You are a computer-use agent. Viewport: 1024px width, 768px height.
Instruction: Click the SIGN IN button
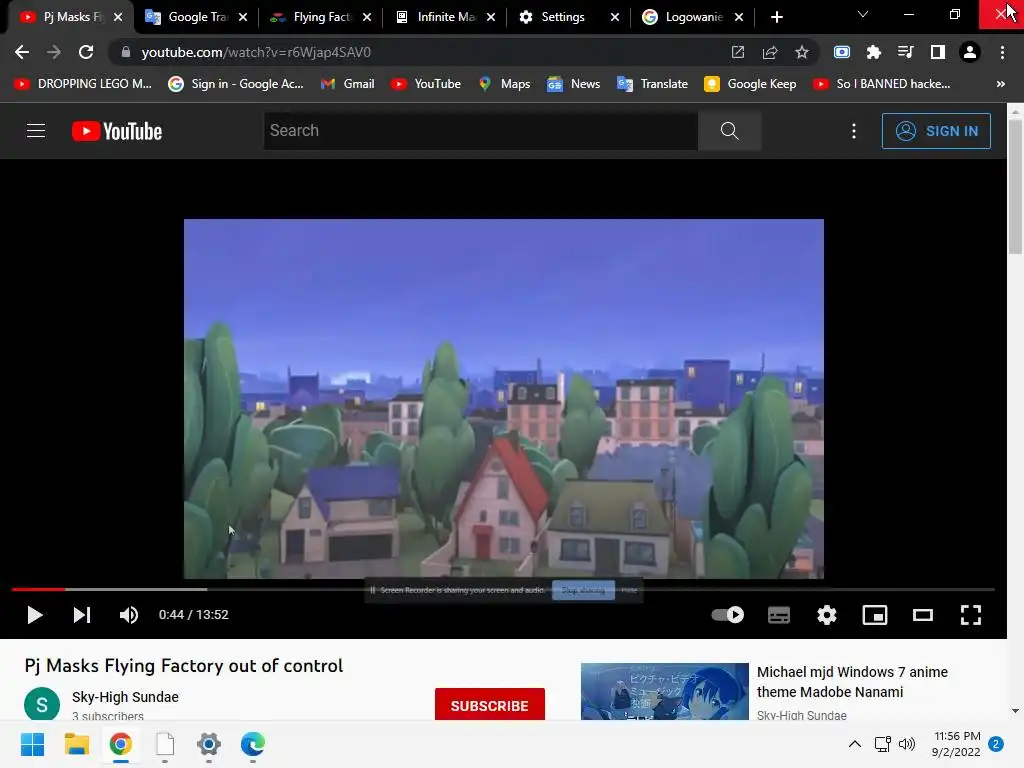point(936,131)
